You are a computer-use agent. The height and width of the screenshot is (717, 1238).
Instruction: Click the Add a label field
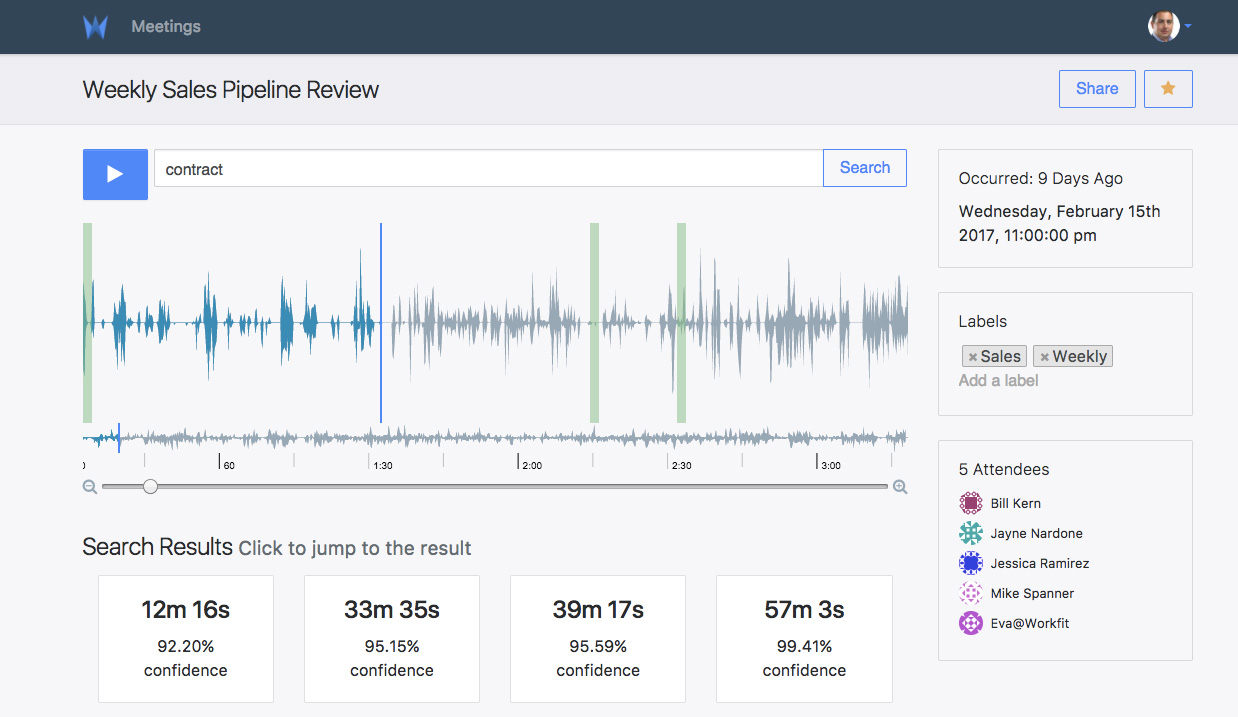pyautogui.click(x=999, y=381)
